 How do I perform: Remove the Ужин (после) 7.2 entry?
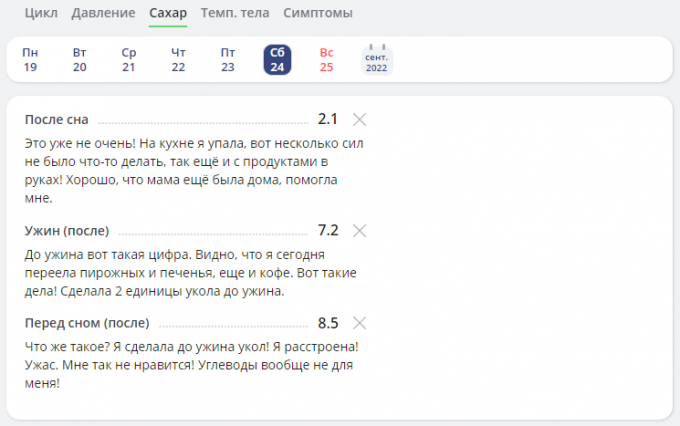pos(360,231)
